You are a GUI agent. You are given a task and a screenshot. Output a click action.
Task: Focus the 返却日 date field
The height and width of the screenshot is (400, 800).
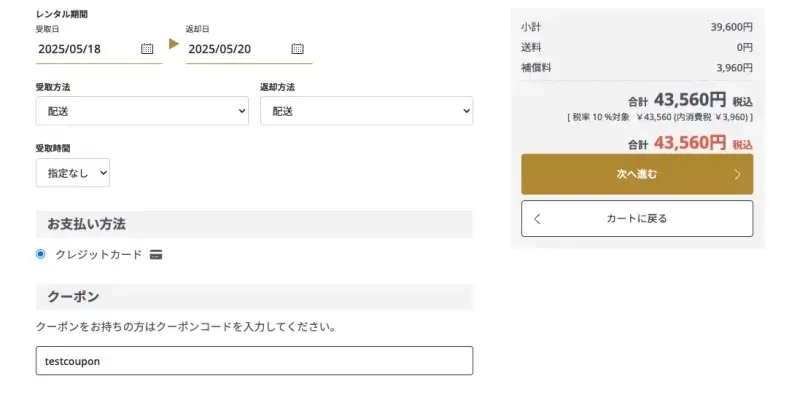click(235, 48)
